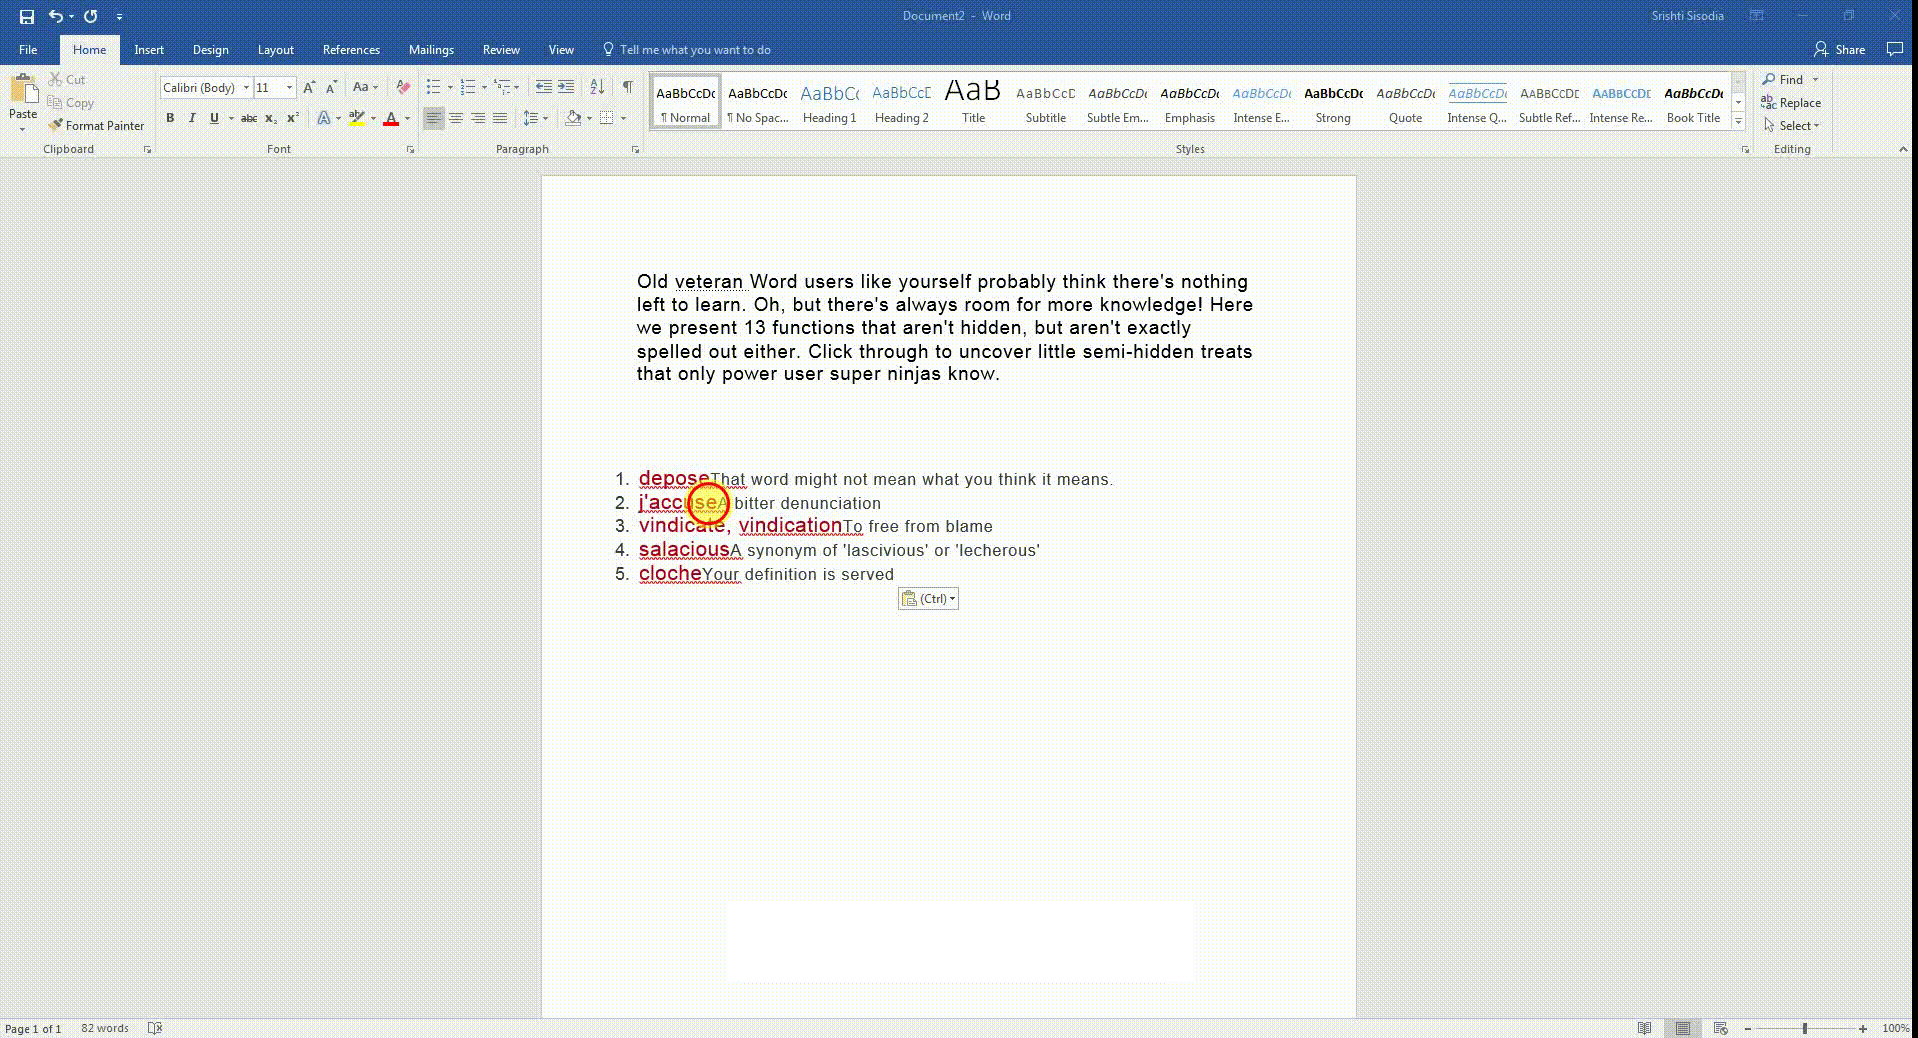Click the Copy button

click(70, 103)
